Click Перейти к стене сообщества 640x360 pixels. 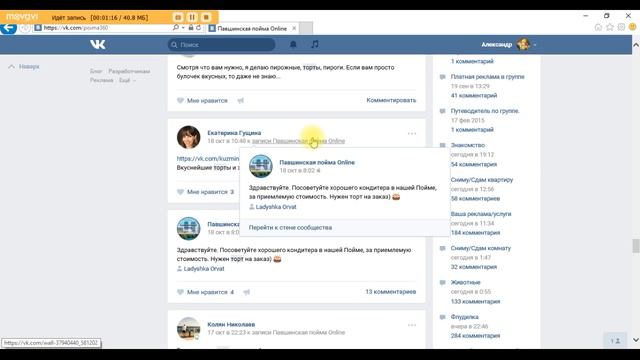click(x=290, y=227)
